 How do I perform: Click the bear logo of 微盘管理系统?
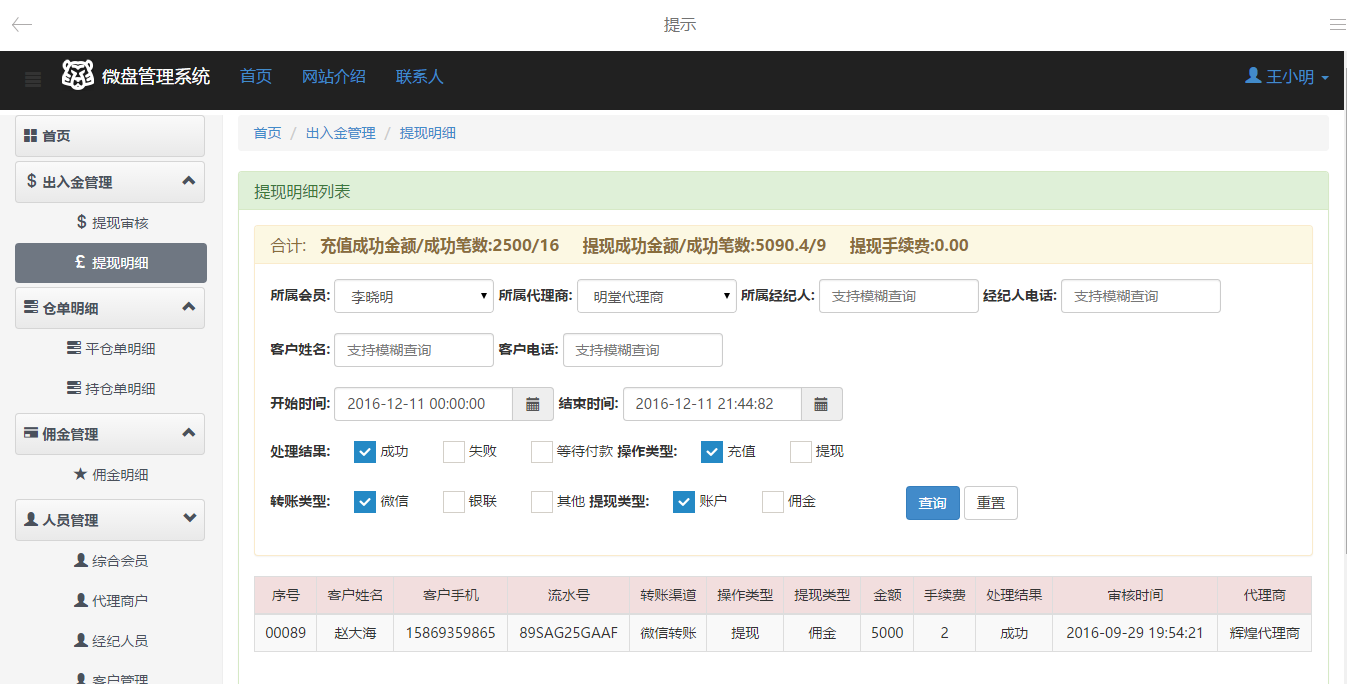click(x=76, y=76)
